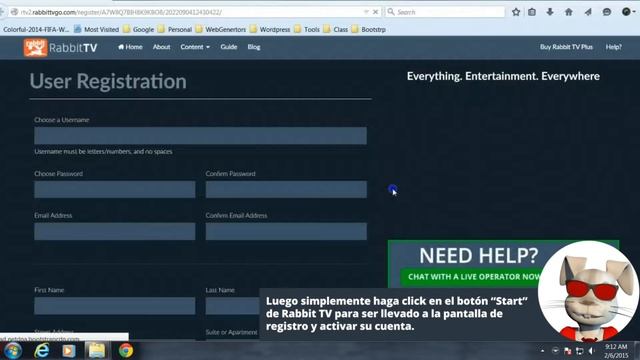Click the rabbit mascot avatar
Screen dimensions: 640x360
[x=588, y=291]
